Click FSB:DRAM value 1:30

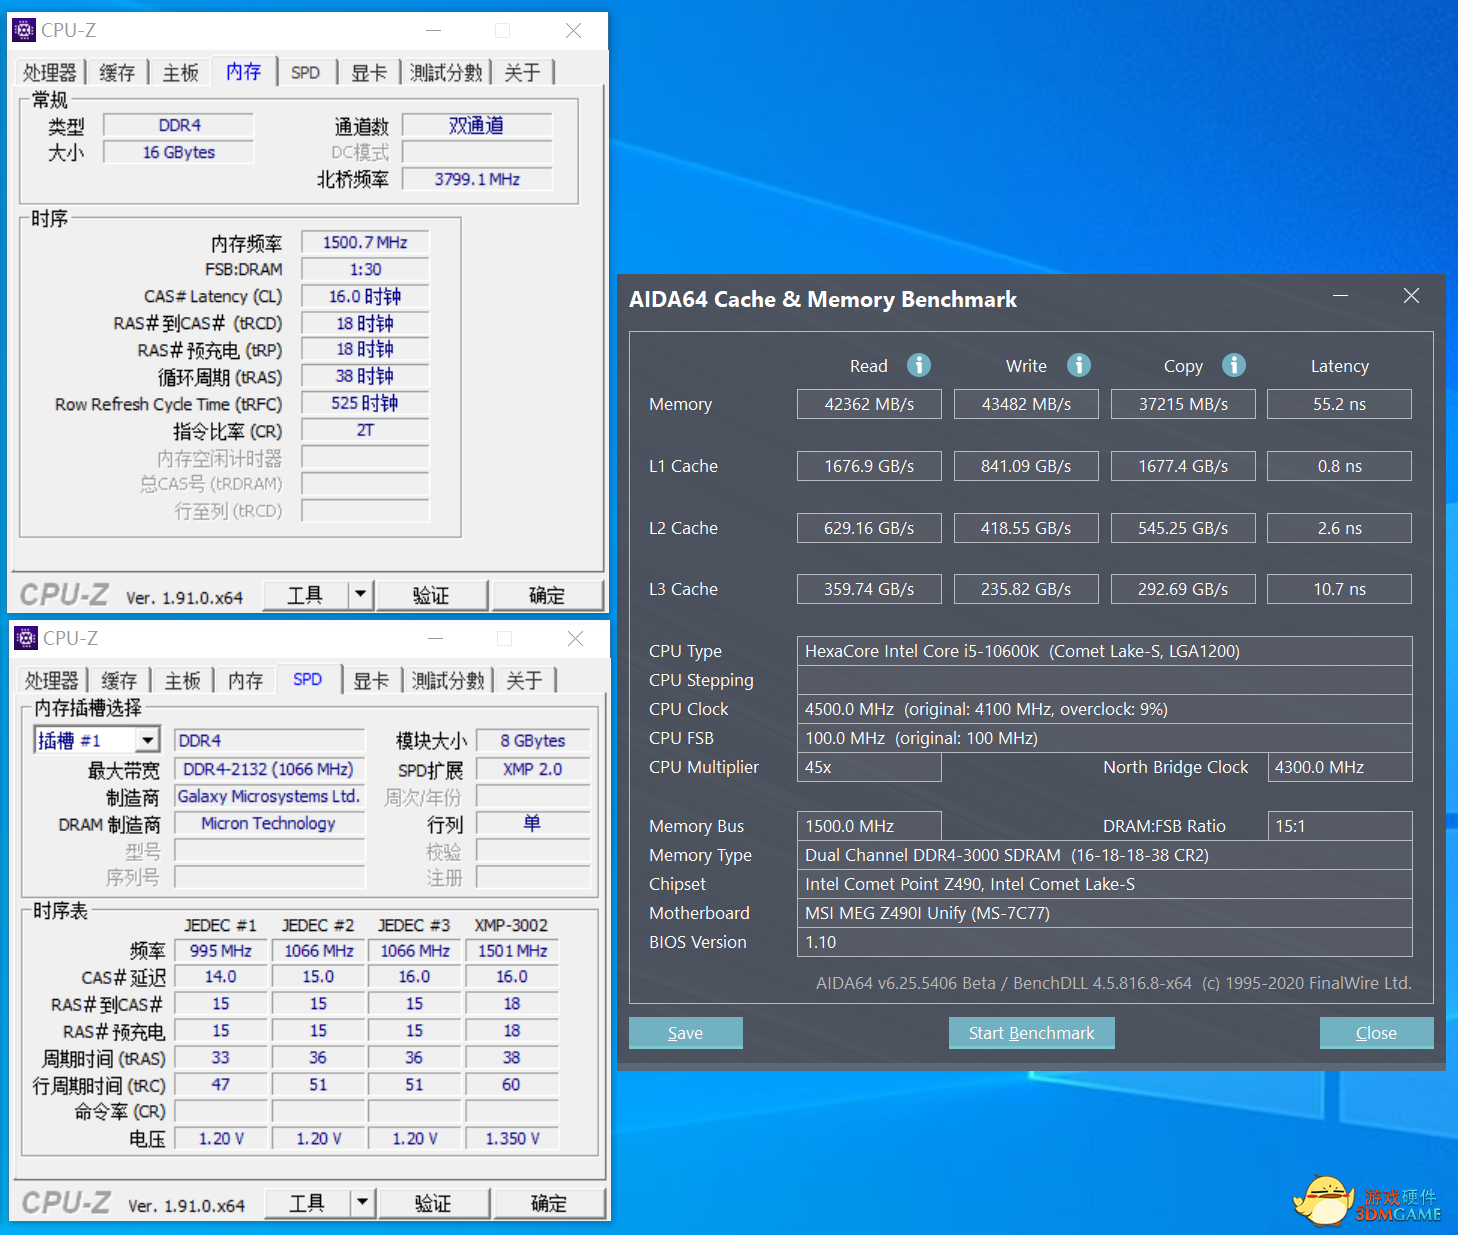[365, 269]
